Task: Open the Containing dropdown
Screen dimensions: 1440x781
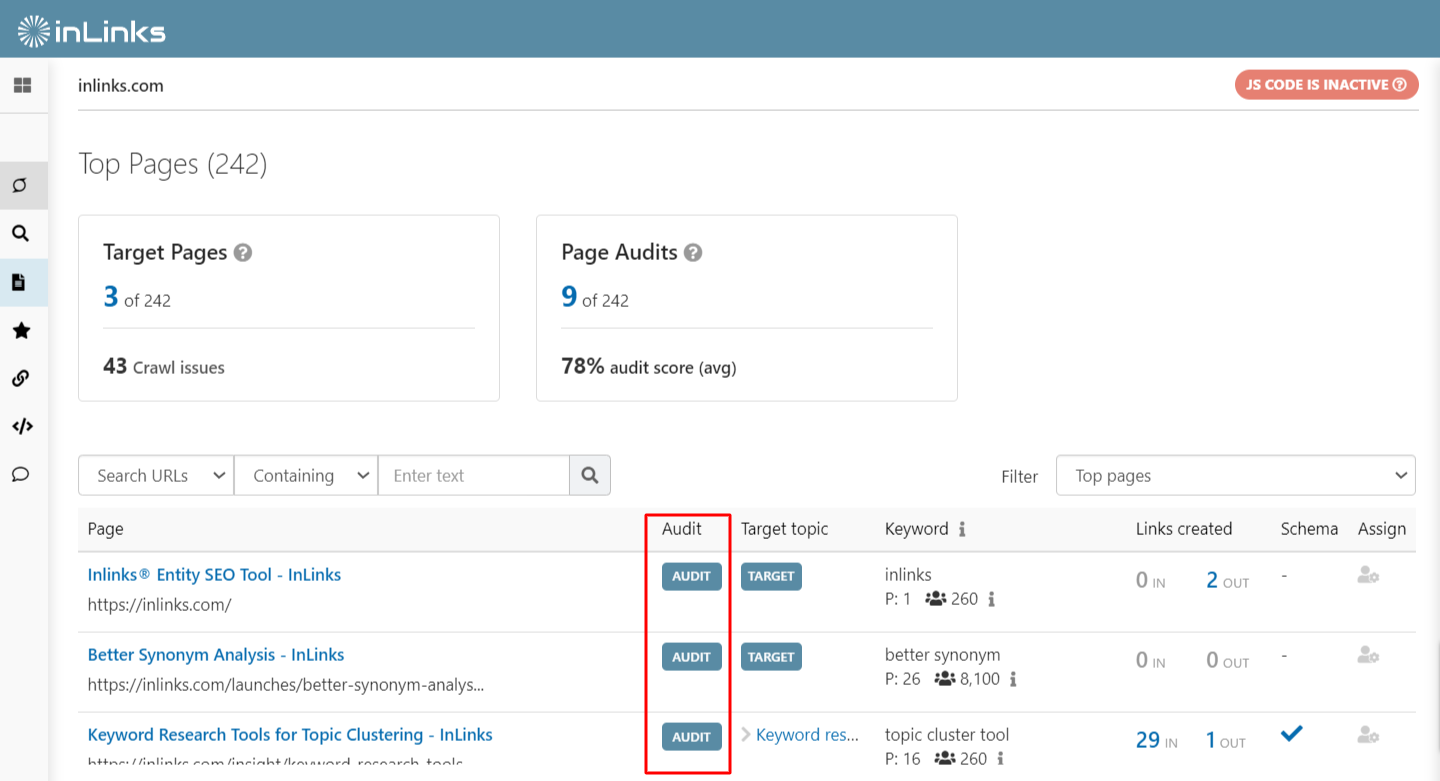Action: (306, 476)
